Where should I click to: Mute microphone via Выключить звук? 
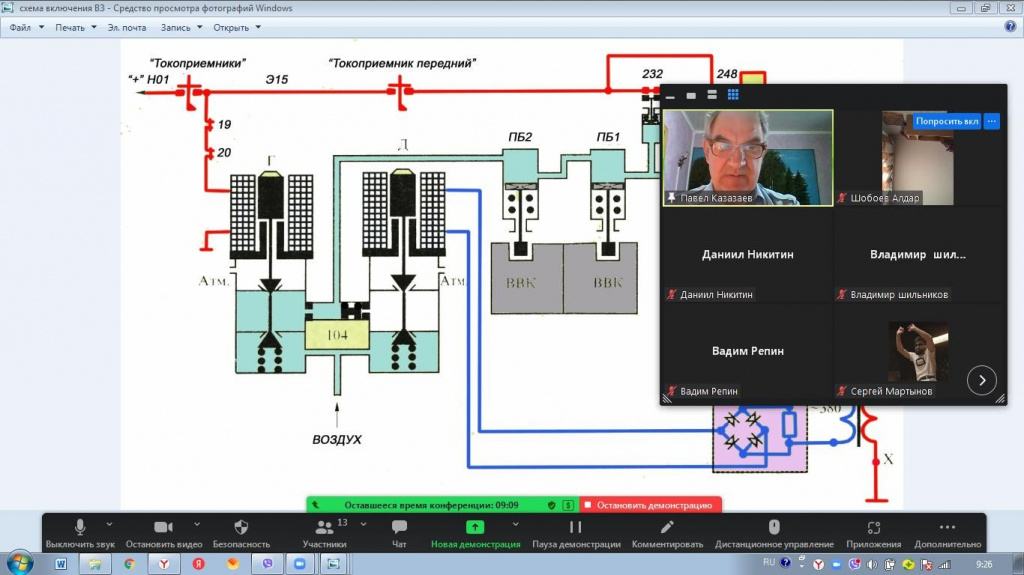80,533
